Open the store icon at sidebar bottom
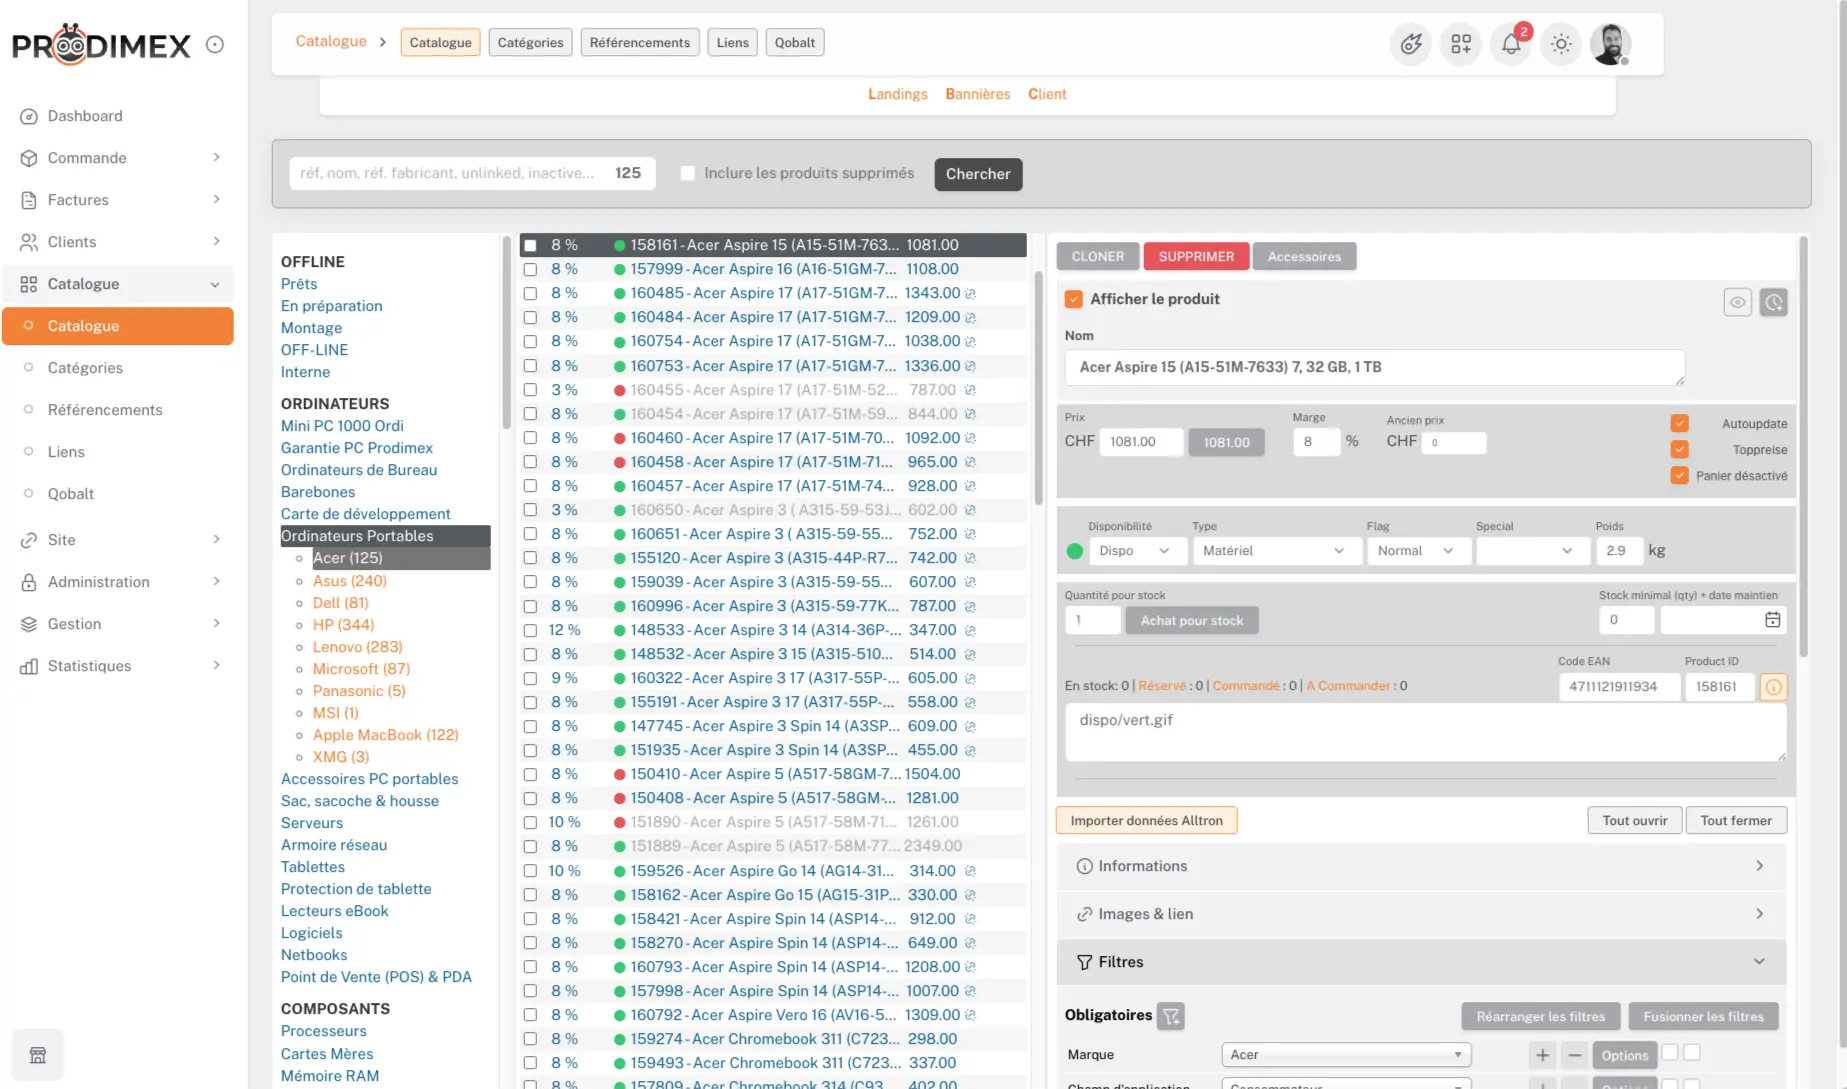 (x=38, y=1055)
